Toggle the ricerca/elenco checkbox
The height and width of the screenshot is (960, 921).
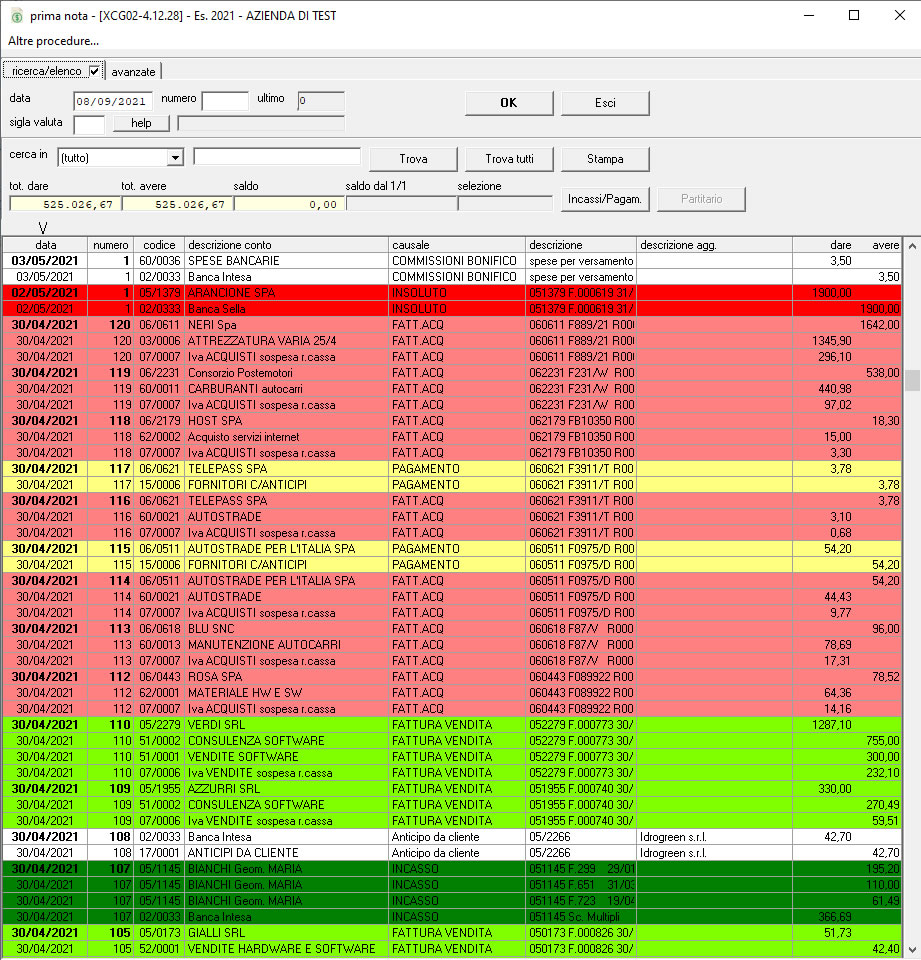pyautogui.click(x=94, y=71)
